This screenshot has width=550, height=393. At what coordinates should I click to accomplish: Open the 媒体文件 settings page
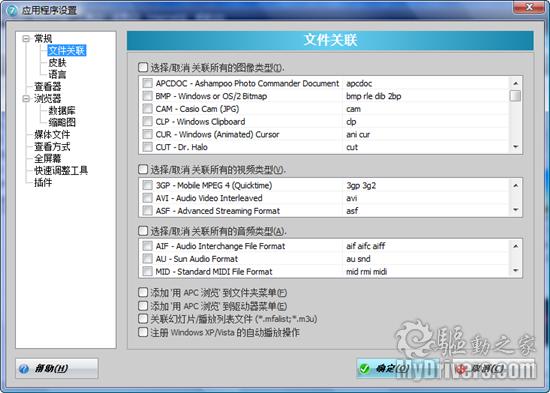[x=52, y=134]
